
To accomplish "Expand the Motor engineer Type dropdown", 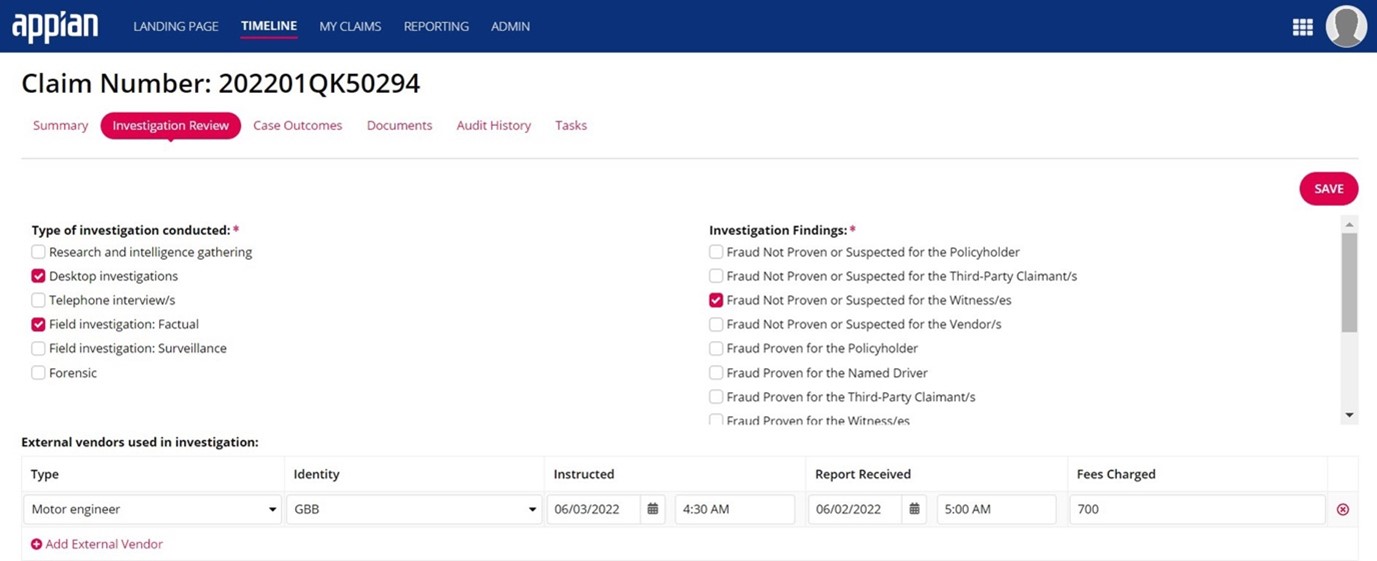I will click(x=152, y=509).
